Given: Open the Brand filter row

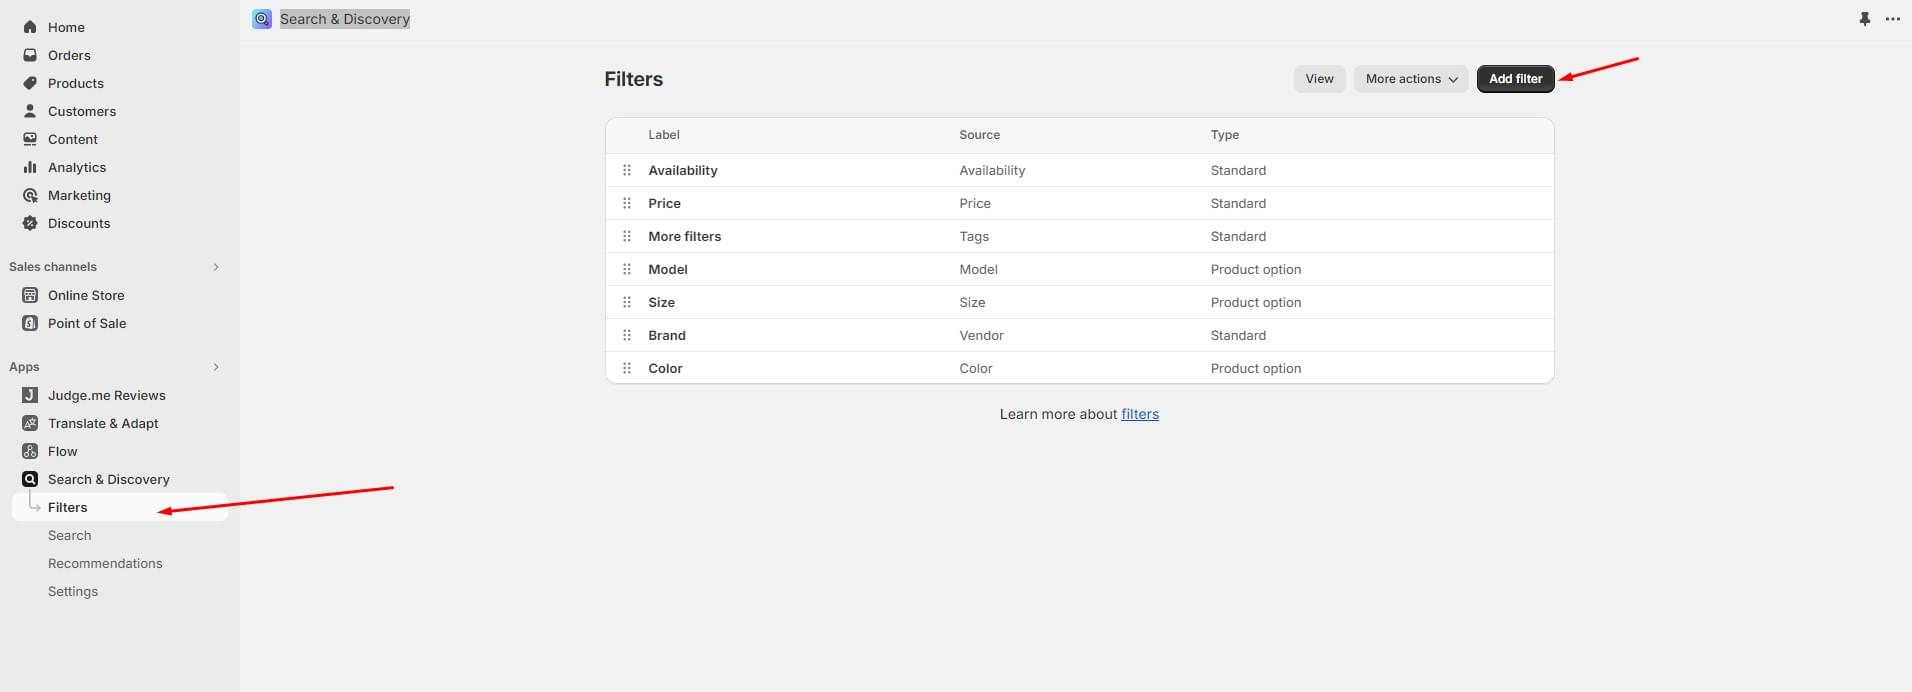Looking at the screenshot, I should pyautogui.click(x=667, y=335).
